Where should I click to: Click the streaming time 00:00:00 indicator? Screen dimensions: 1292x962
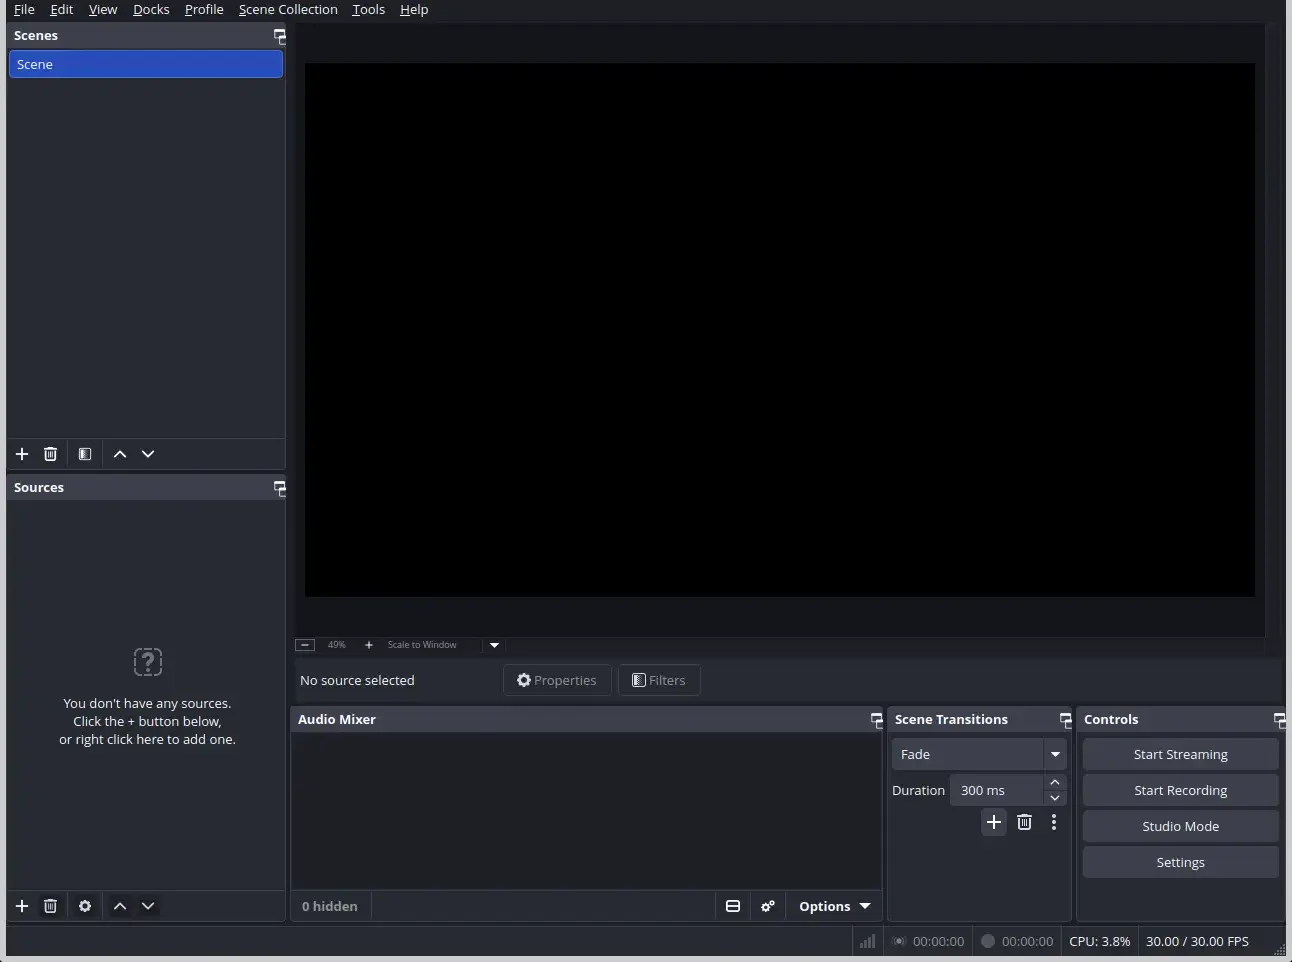coord(928,941)
